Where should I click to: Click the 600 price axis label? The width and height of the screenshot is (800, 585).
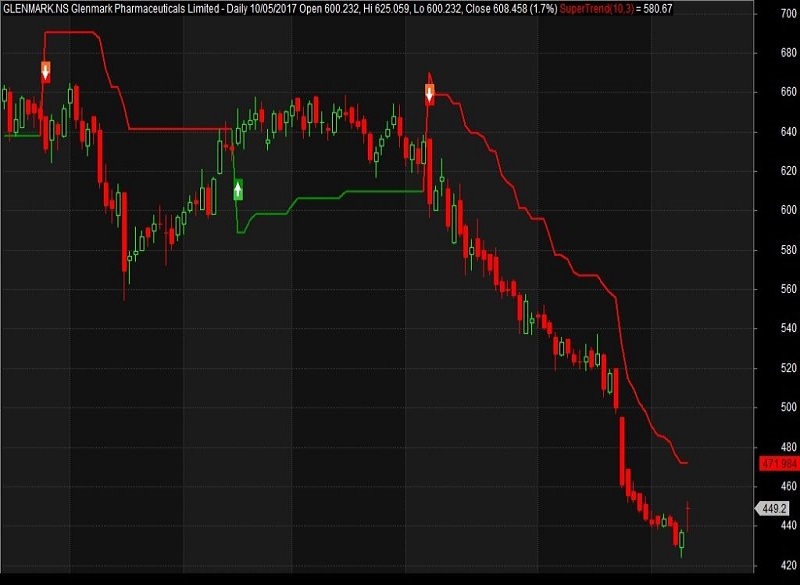tap(789, 210)
